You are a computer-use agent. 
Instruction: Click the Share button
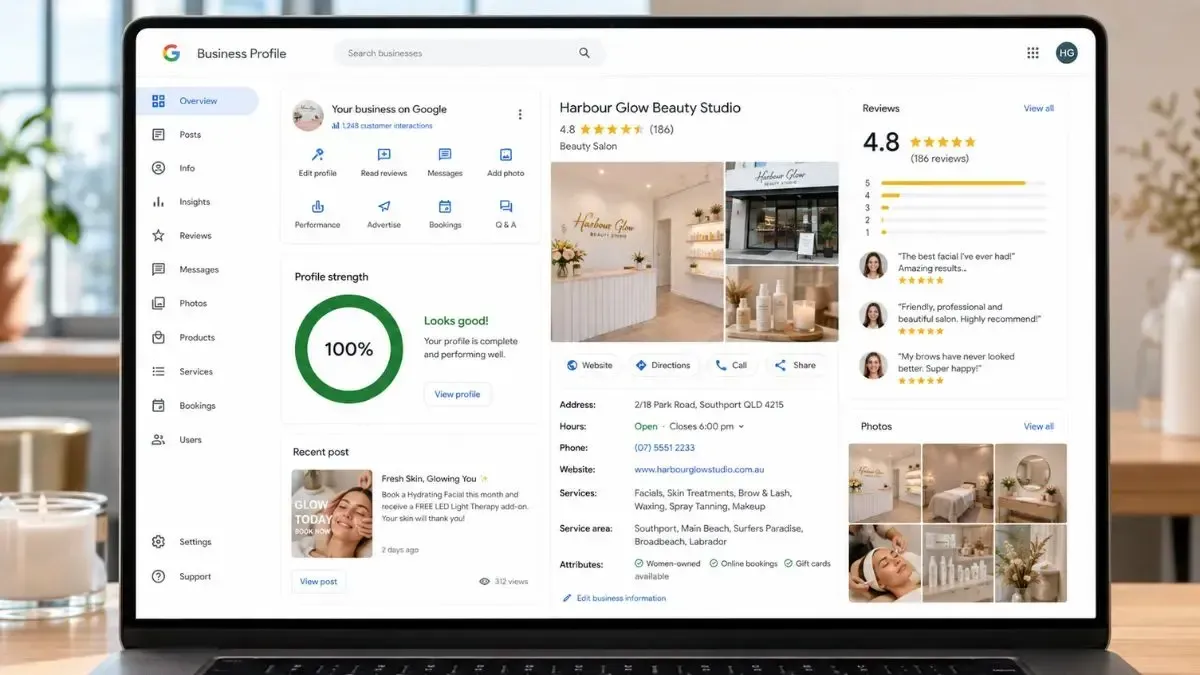(x=795, y=365)
